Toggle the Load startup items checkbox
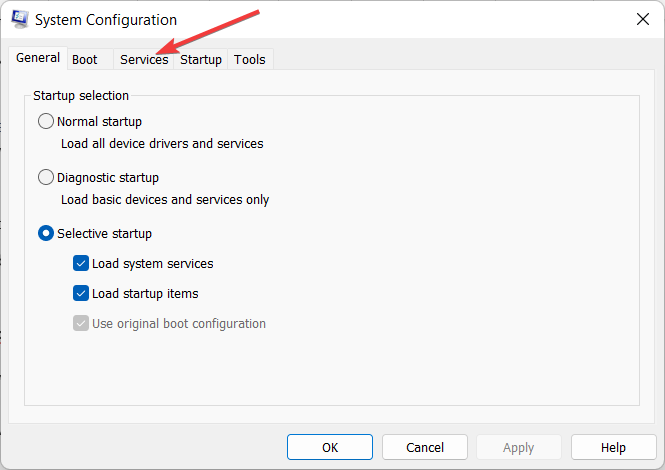665x470 pixels. (81, 294)
